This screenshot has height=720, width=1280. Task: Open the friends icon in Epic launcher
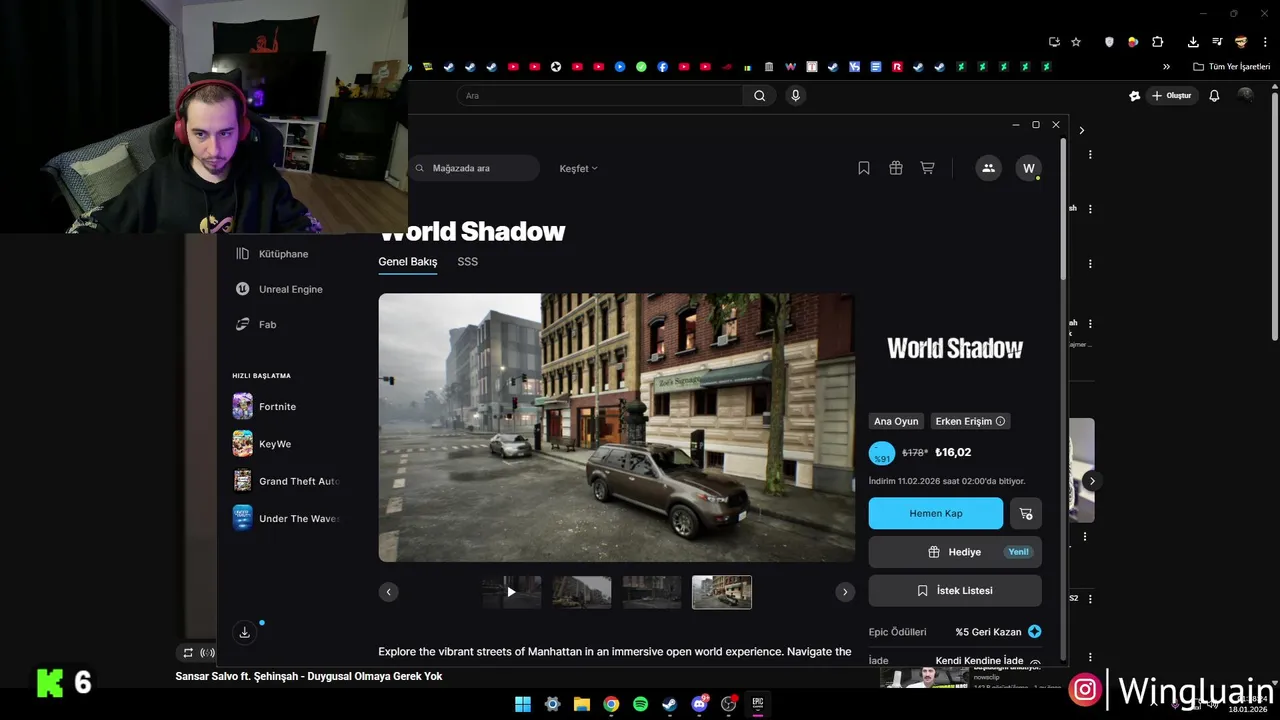coord(988,168)
